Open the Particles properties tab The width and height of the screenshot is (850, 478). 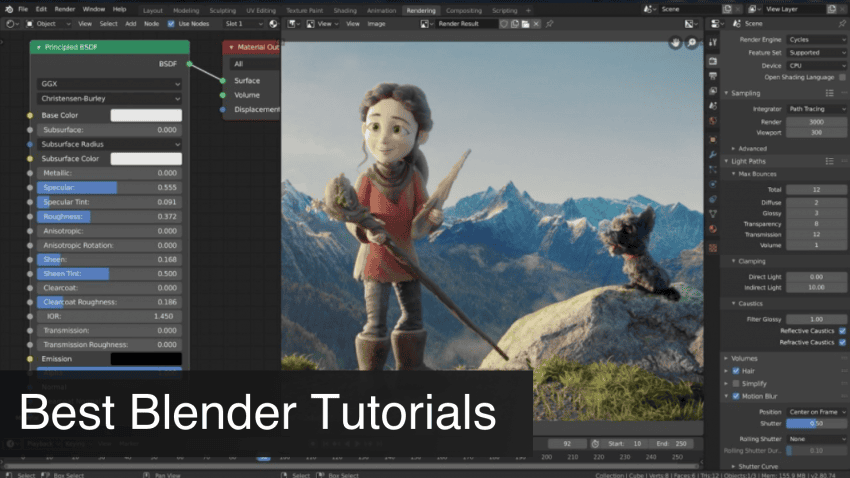[713, 170]
